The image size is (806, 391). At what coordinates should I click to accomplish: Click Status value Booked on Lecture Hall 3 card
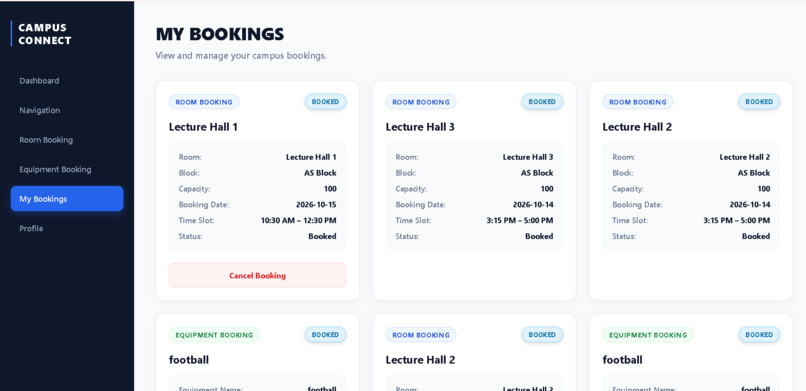pyautogui.click(x=539, y=236)
